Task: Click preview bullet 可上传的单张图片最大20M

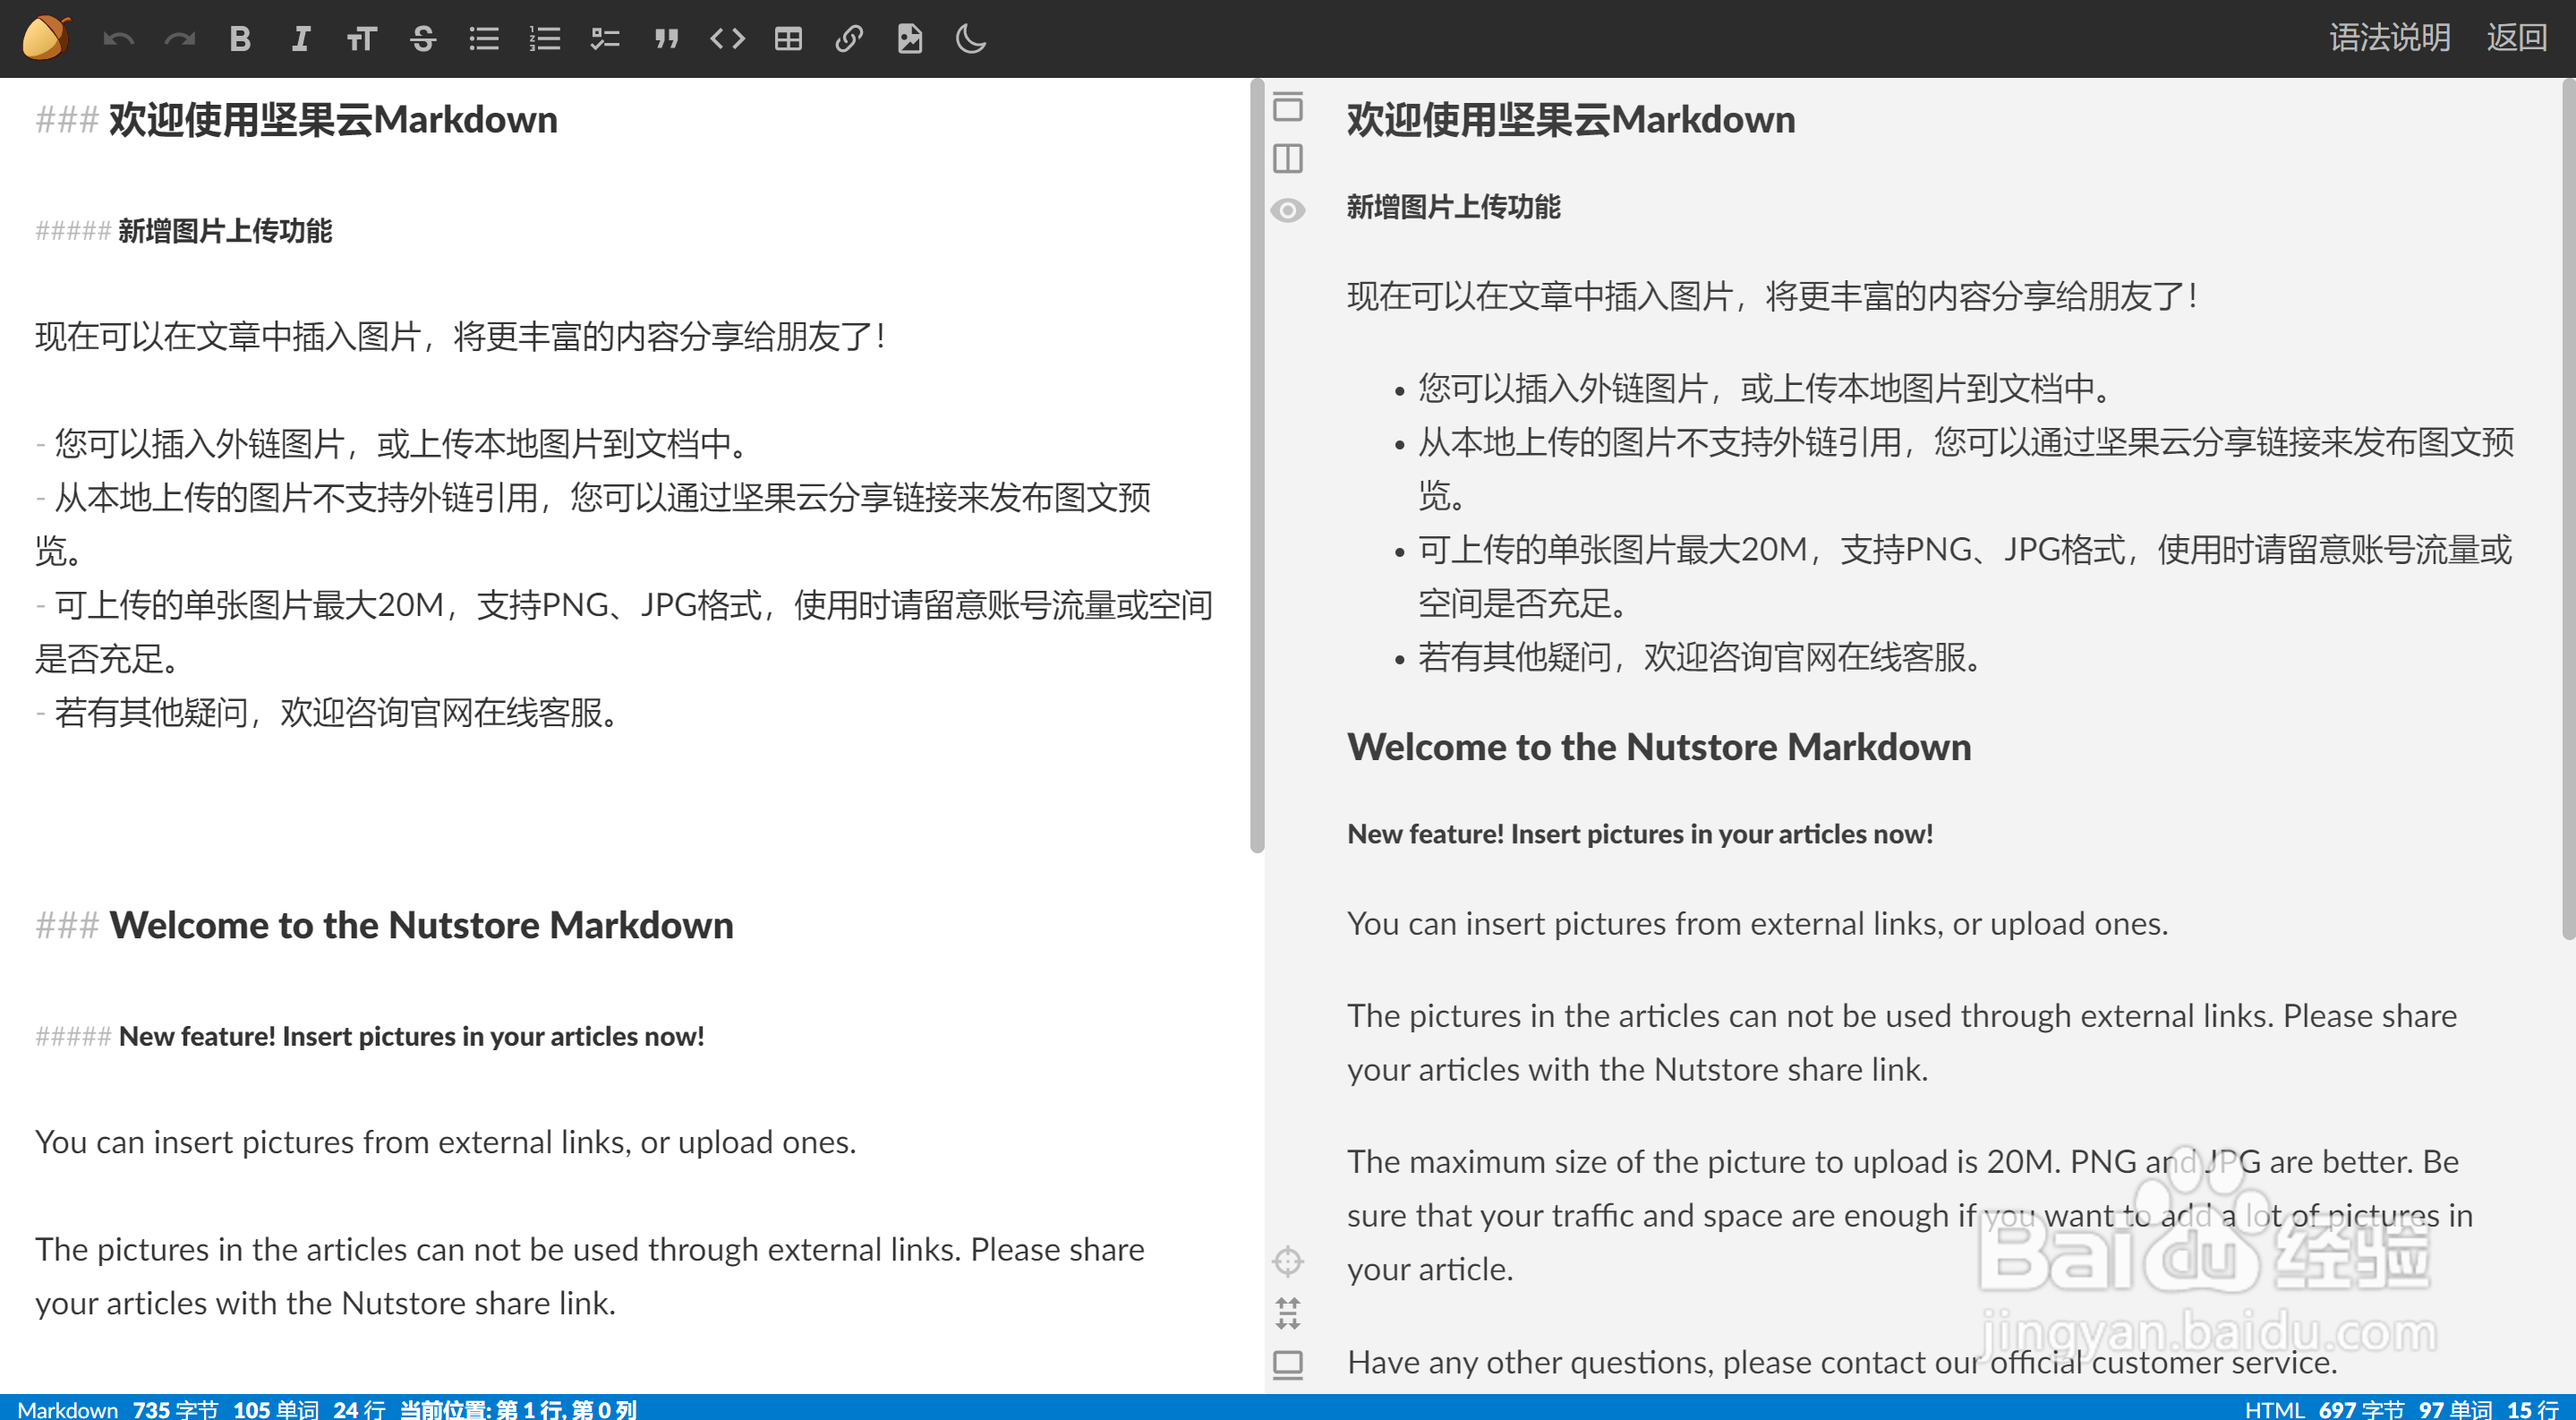Action: pos(1965,577)
